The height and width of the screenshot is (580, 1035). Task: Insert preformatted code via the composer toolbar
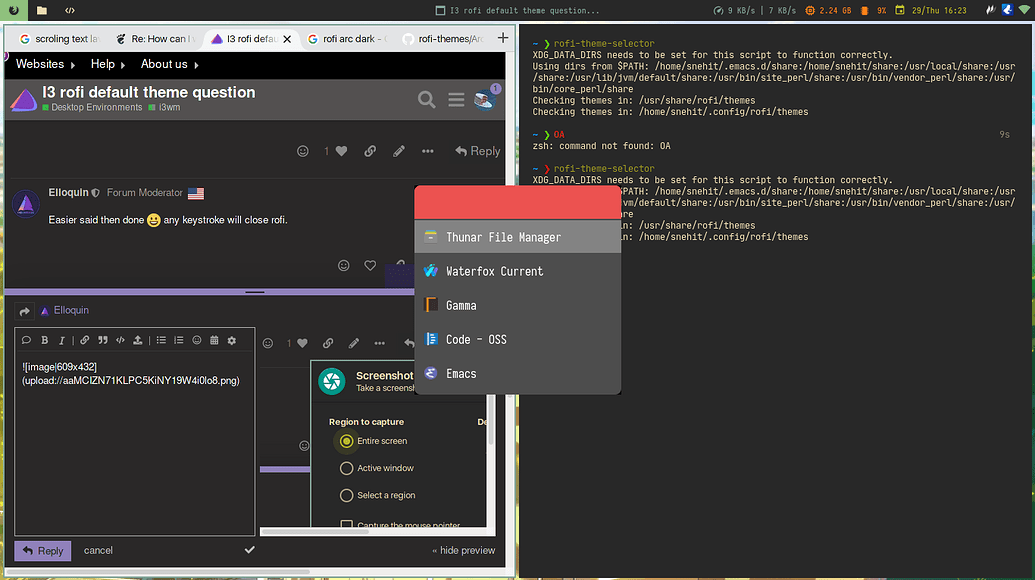pos(121,341)
